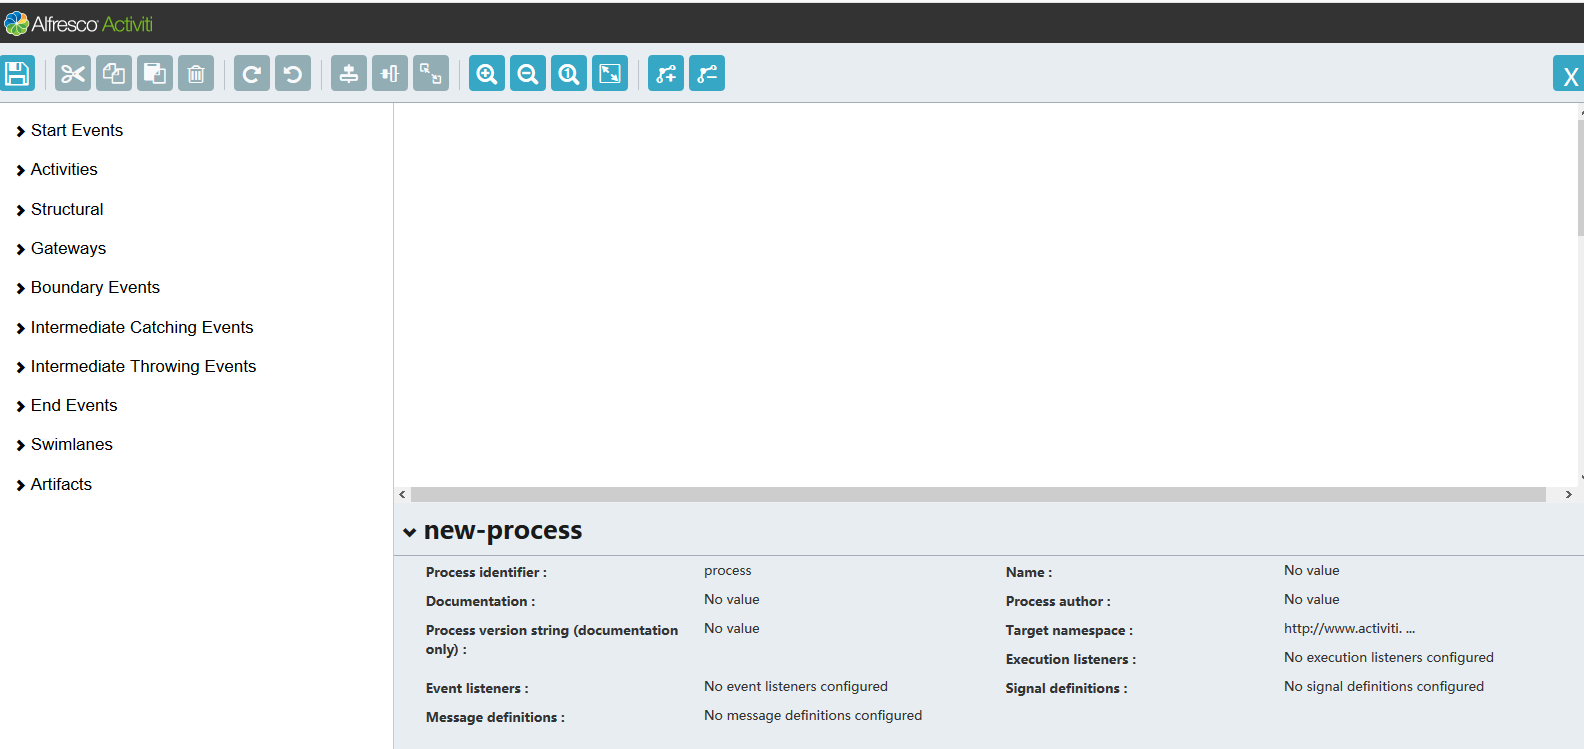Align model vertically using the toolbar icon
Viewport: 1584px width, 749px height.
pyautogui.click(x=349, y=73)
